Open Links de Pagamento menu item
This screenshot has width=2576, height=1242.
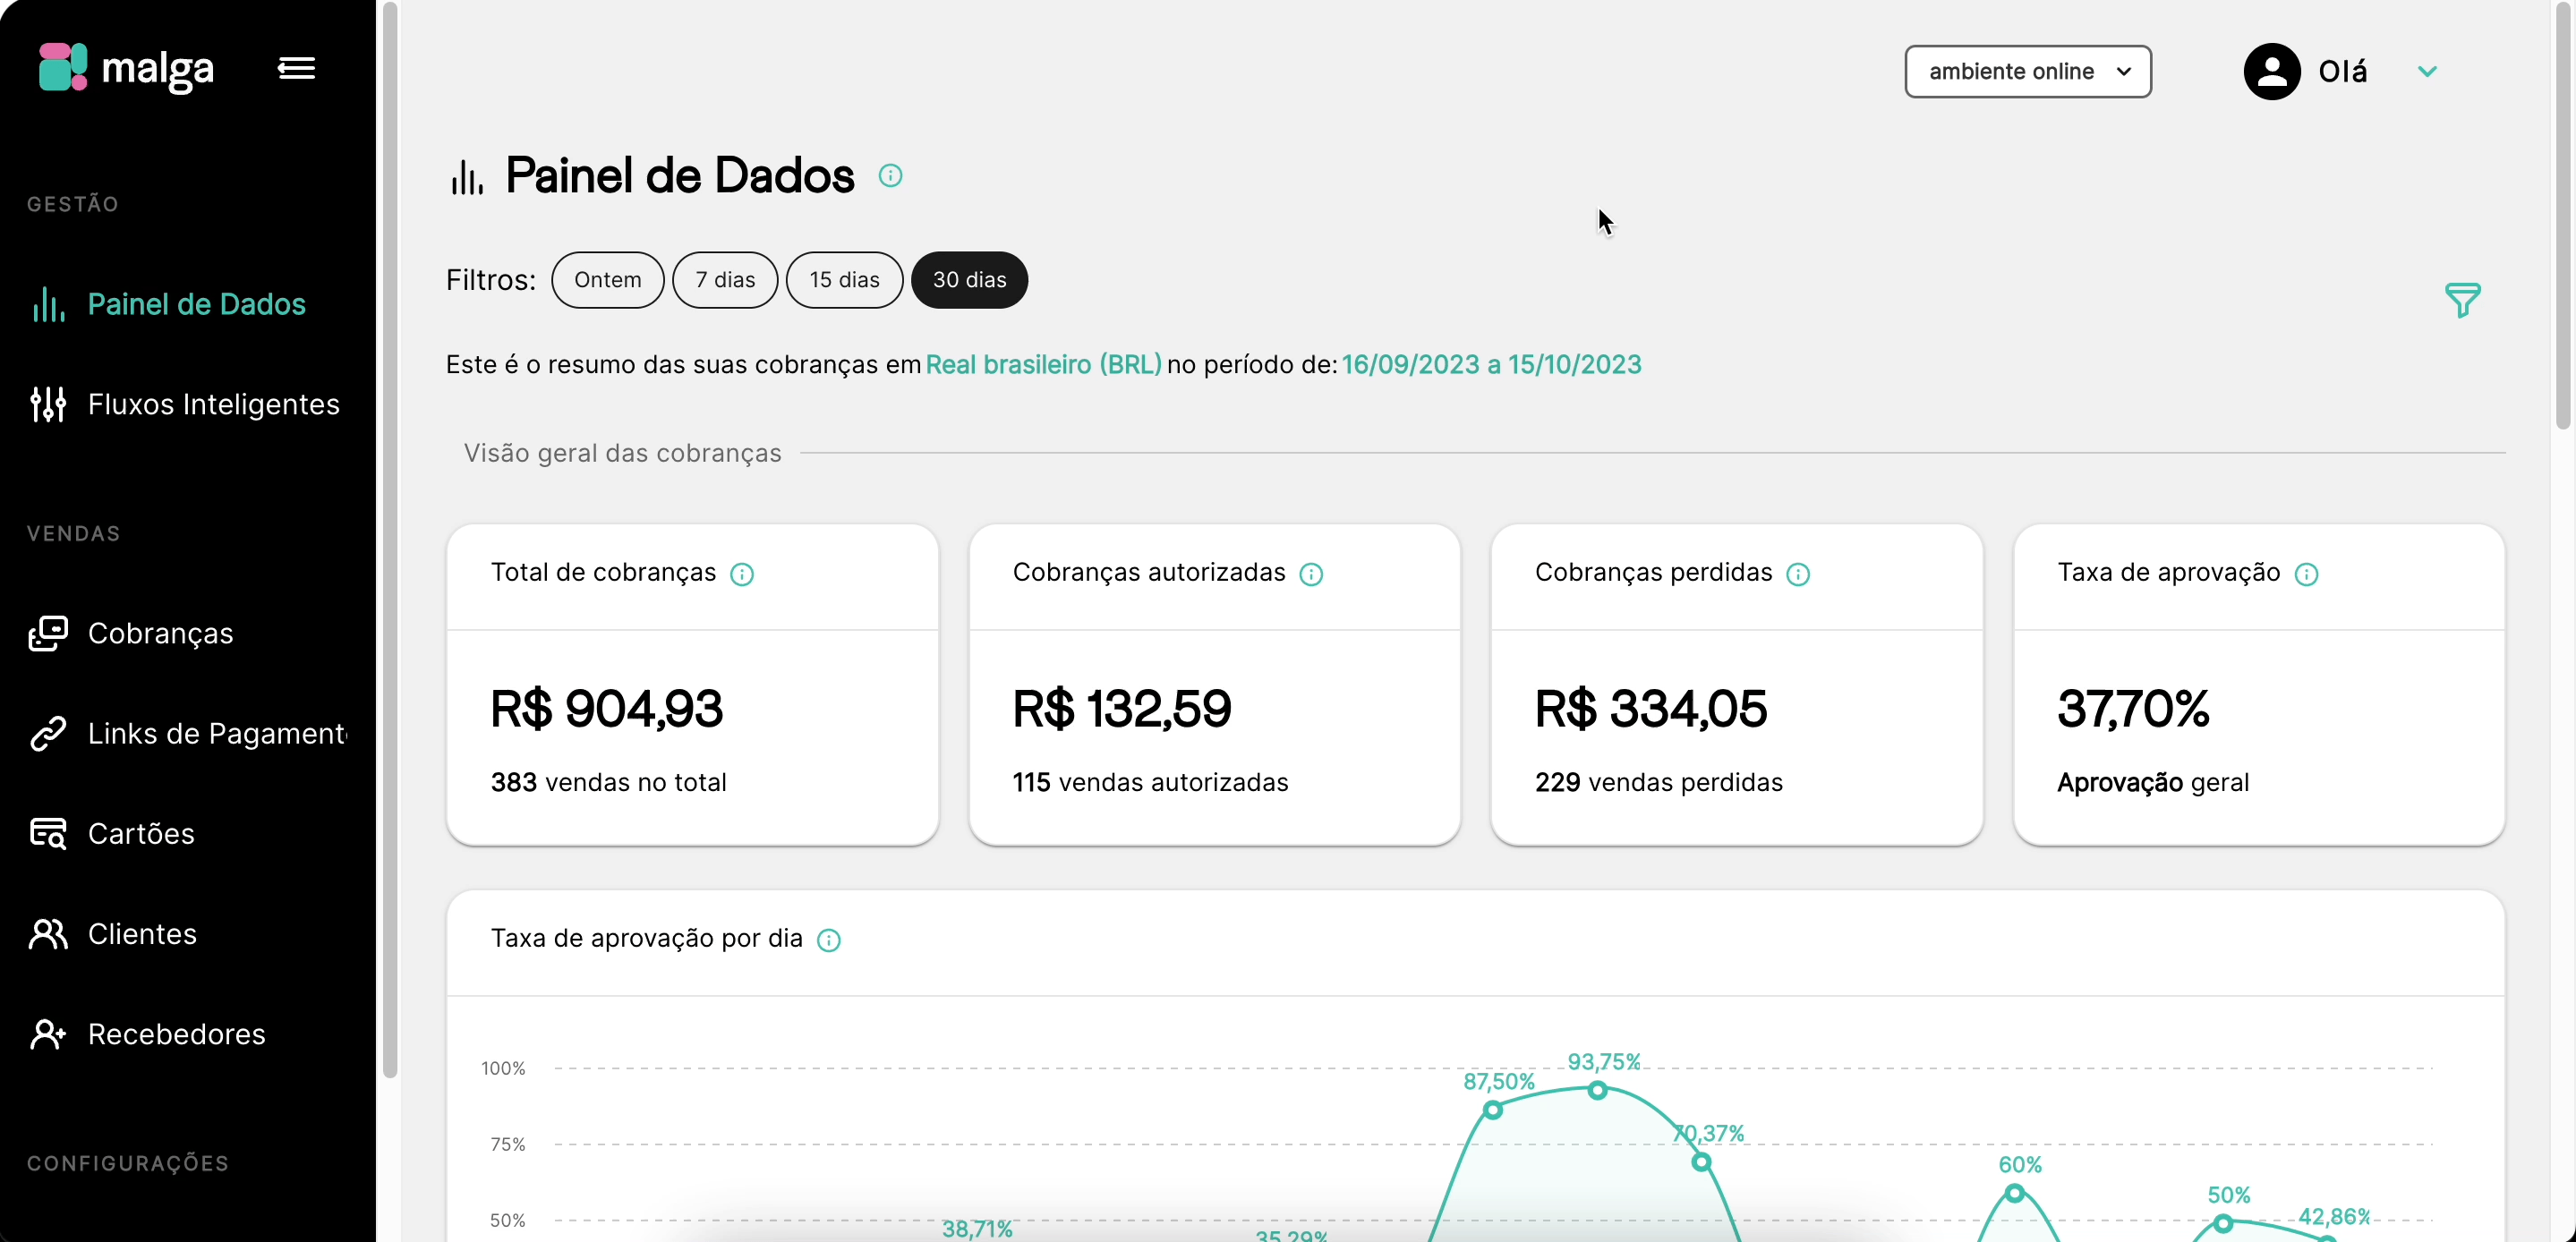click(216, 733)
